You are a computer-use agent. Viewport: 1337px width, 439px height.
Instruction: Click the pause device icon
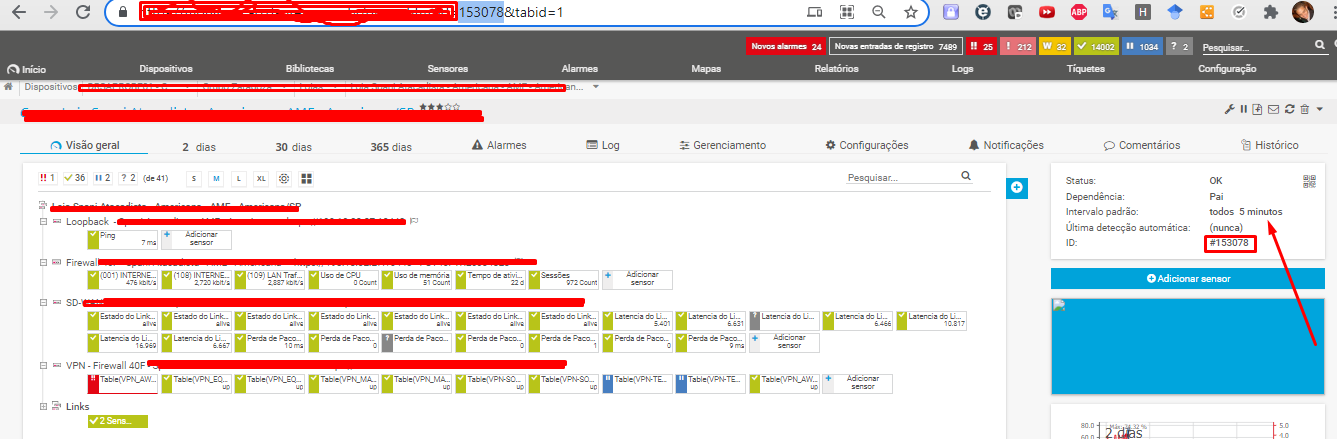1244,109
